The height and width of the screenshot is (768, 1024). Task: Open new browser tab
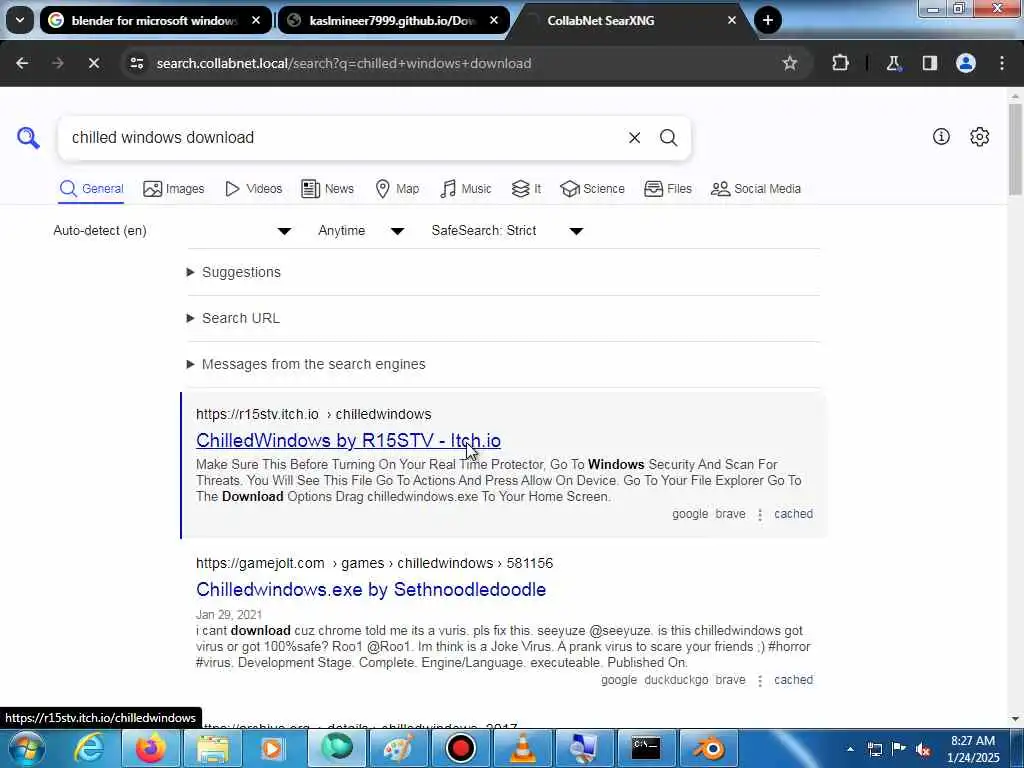tap(768, 20)
